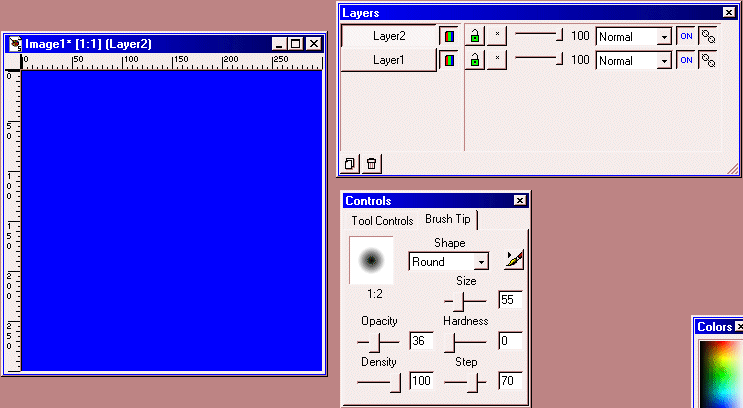Click the Image1 window application icon

[16, 44]
